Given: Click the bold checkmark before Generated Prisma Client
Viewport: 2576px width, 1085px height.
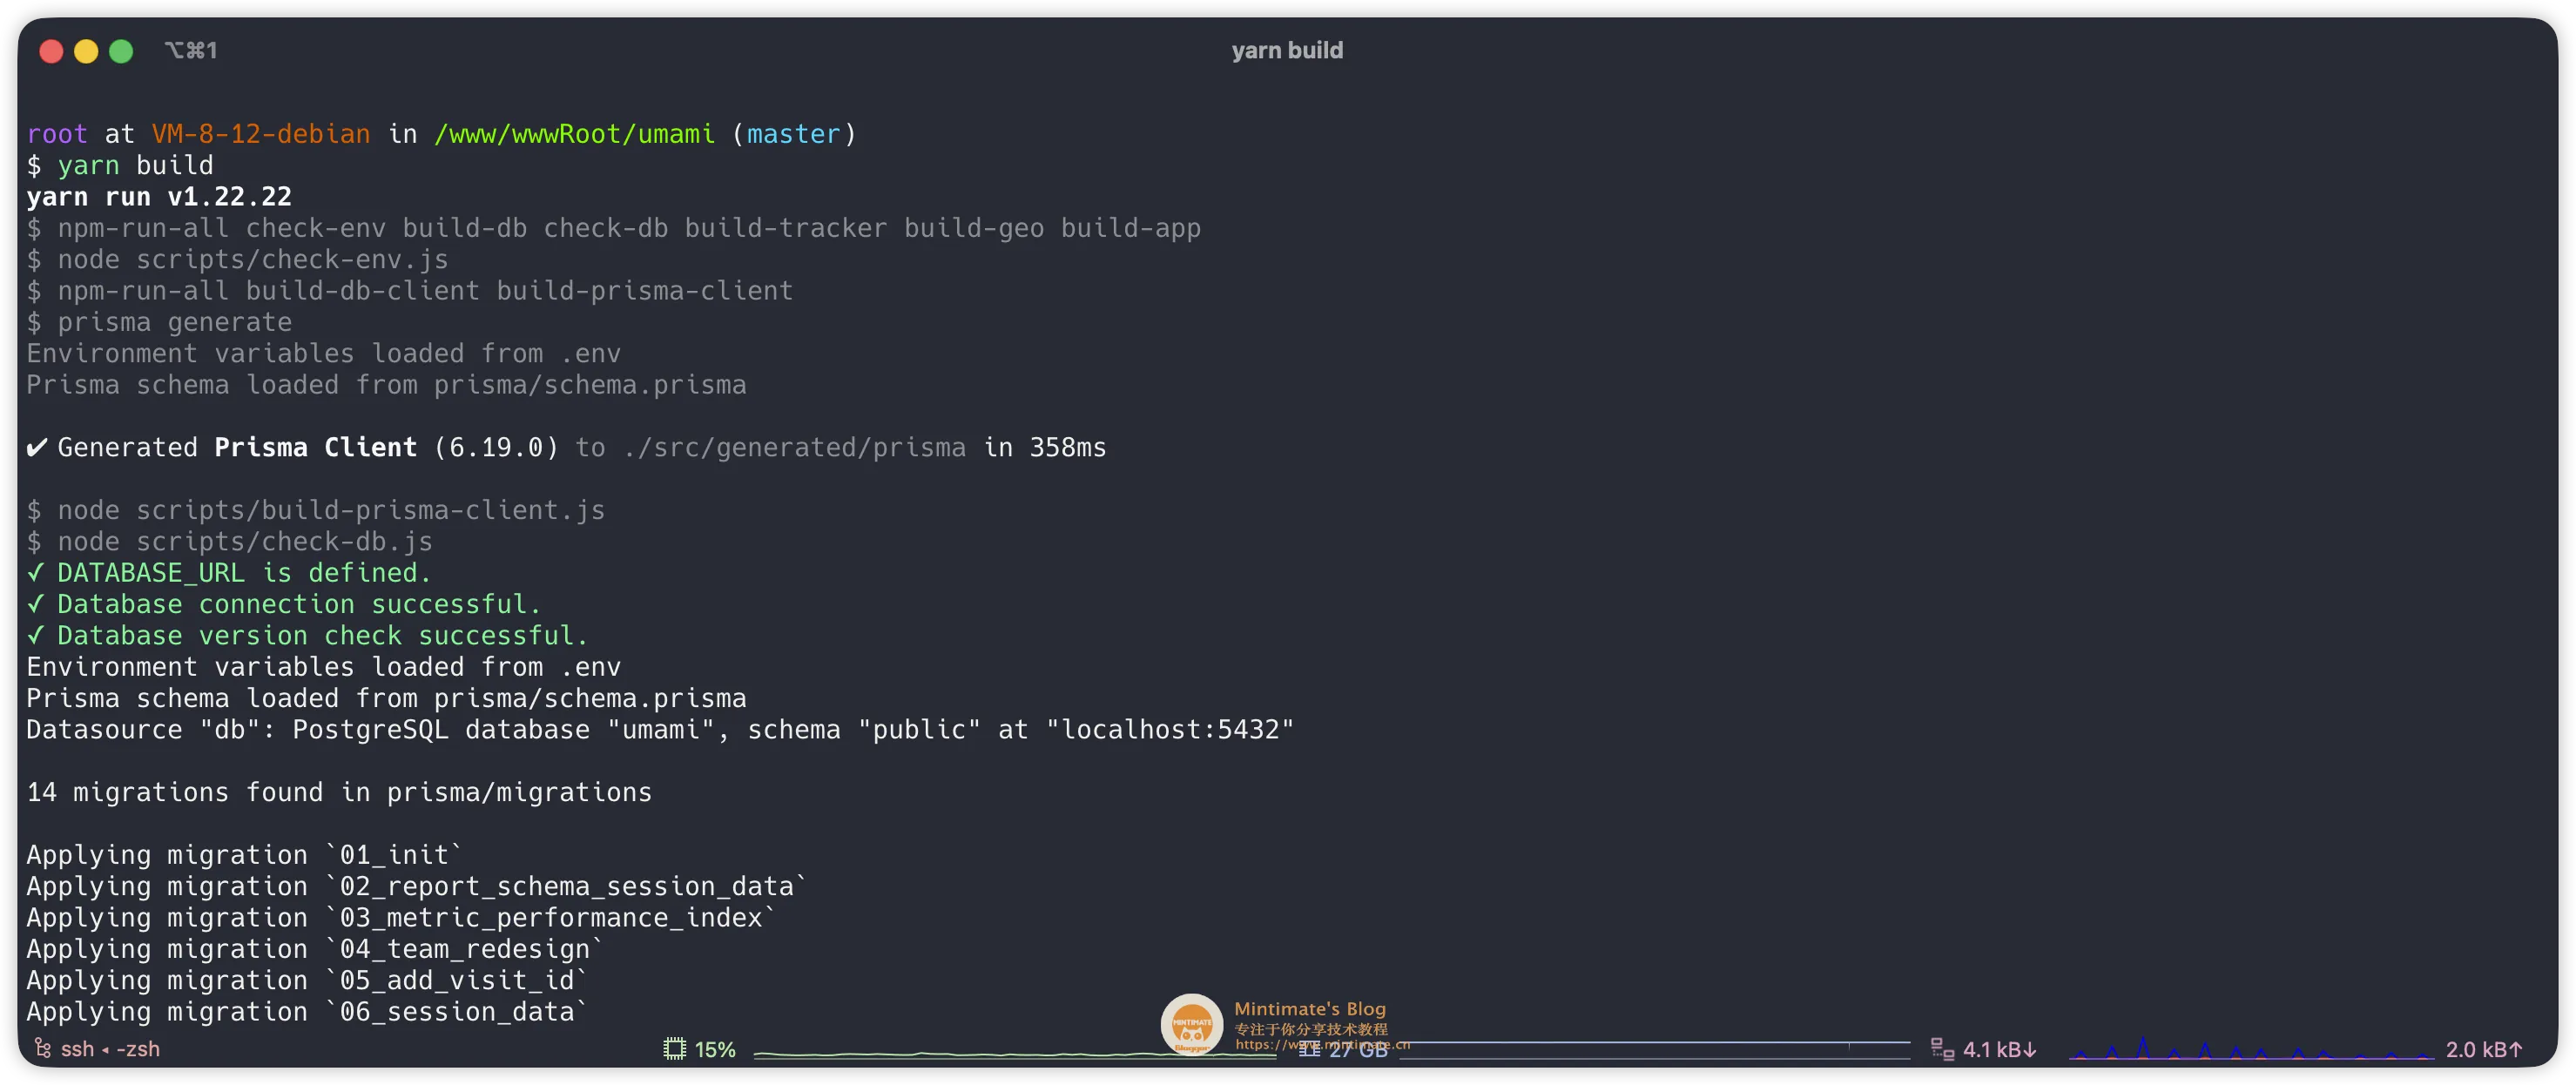Looking at the screenshot, I should 37,448.
